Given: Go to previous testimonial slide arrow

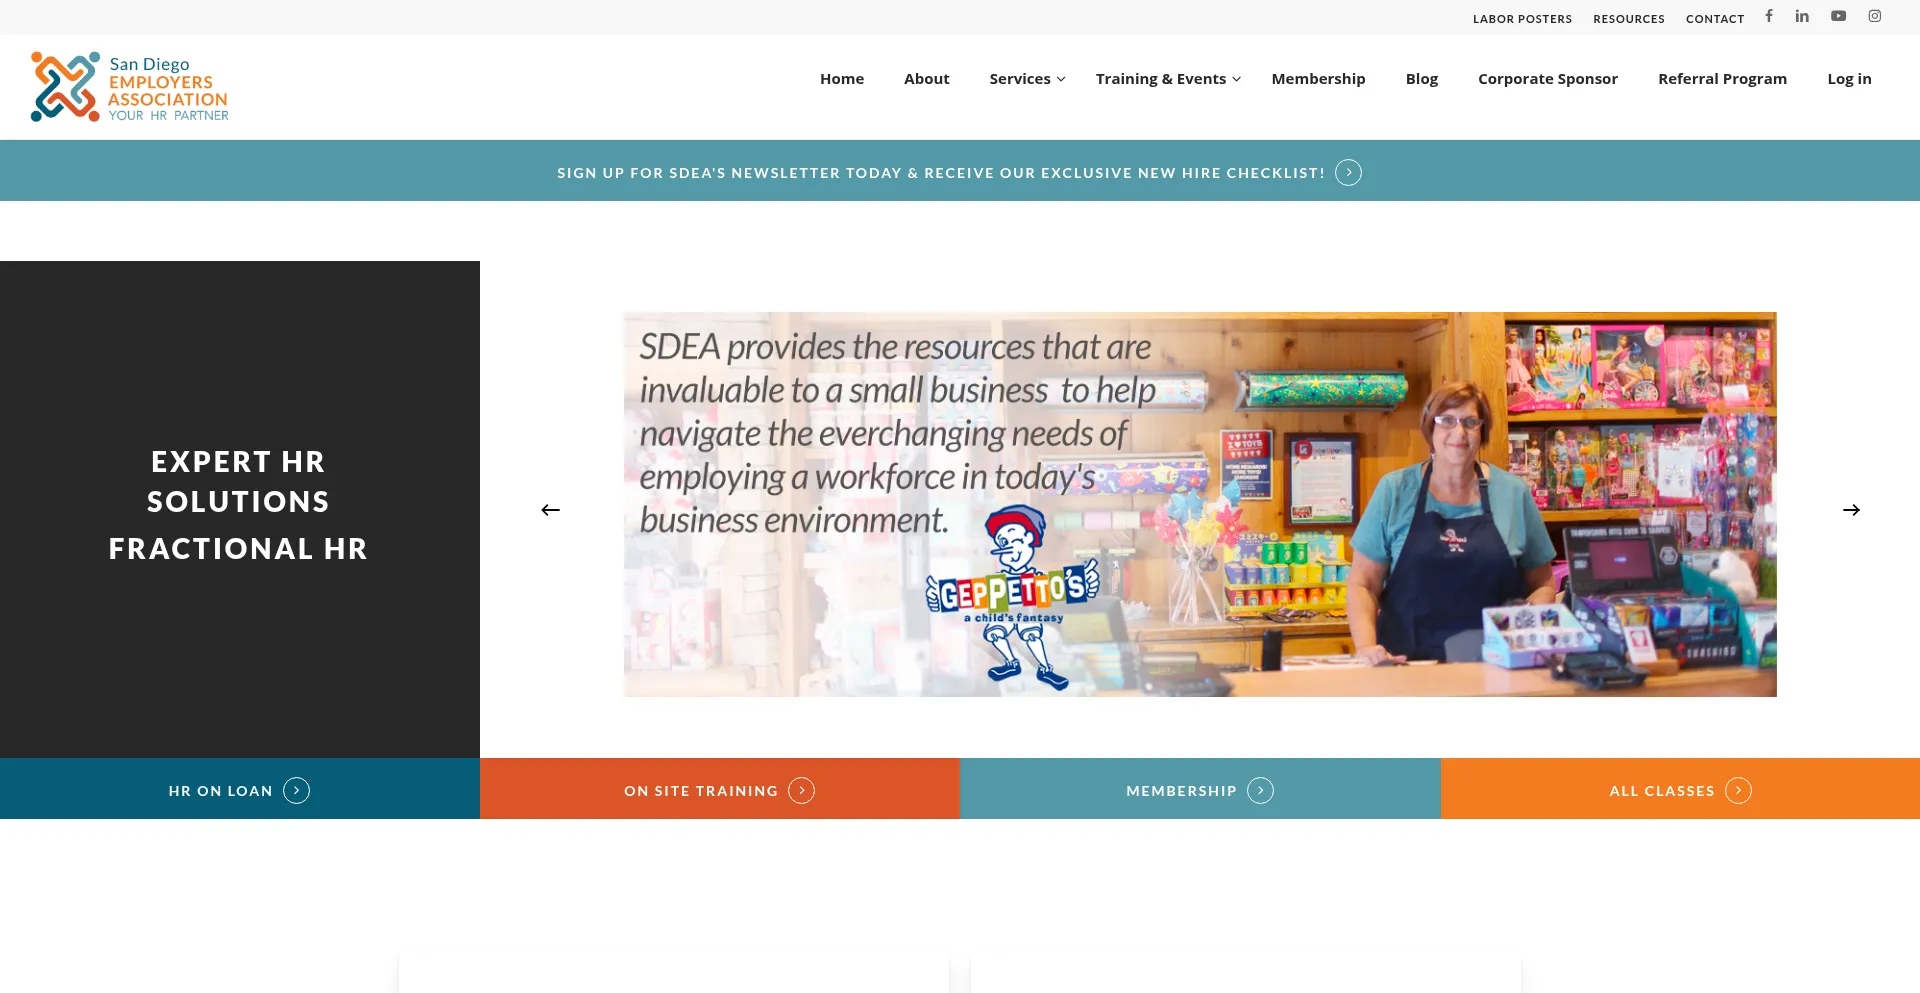Looking at the screenshot, I should click(x=550, y=510).
